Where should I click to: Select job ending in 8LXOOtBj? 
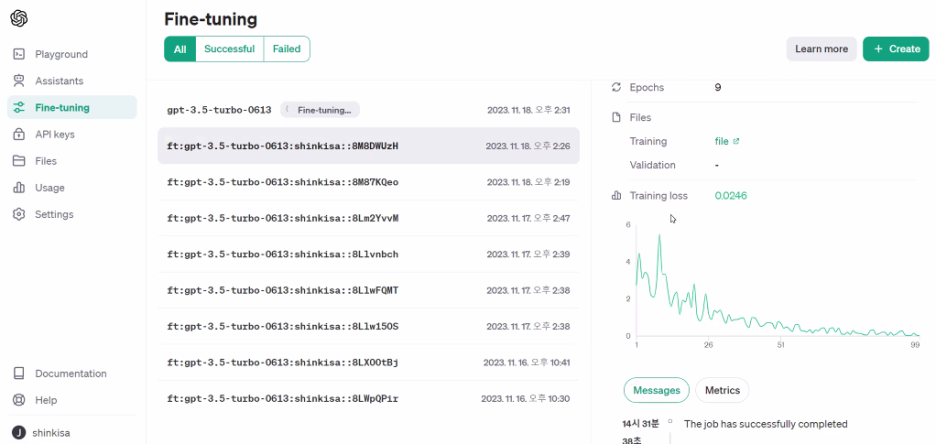[x=368, y=362]
